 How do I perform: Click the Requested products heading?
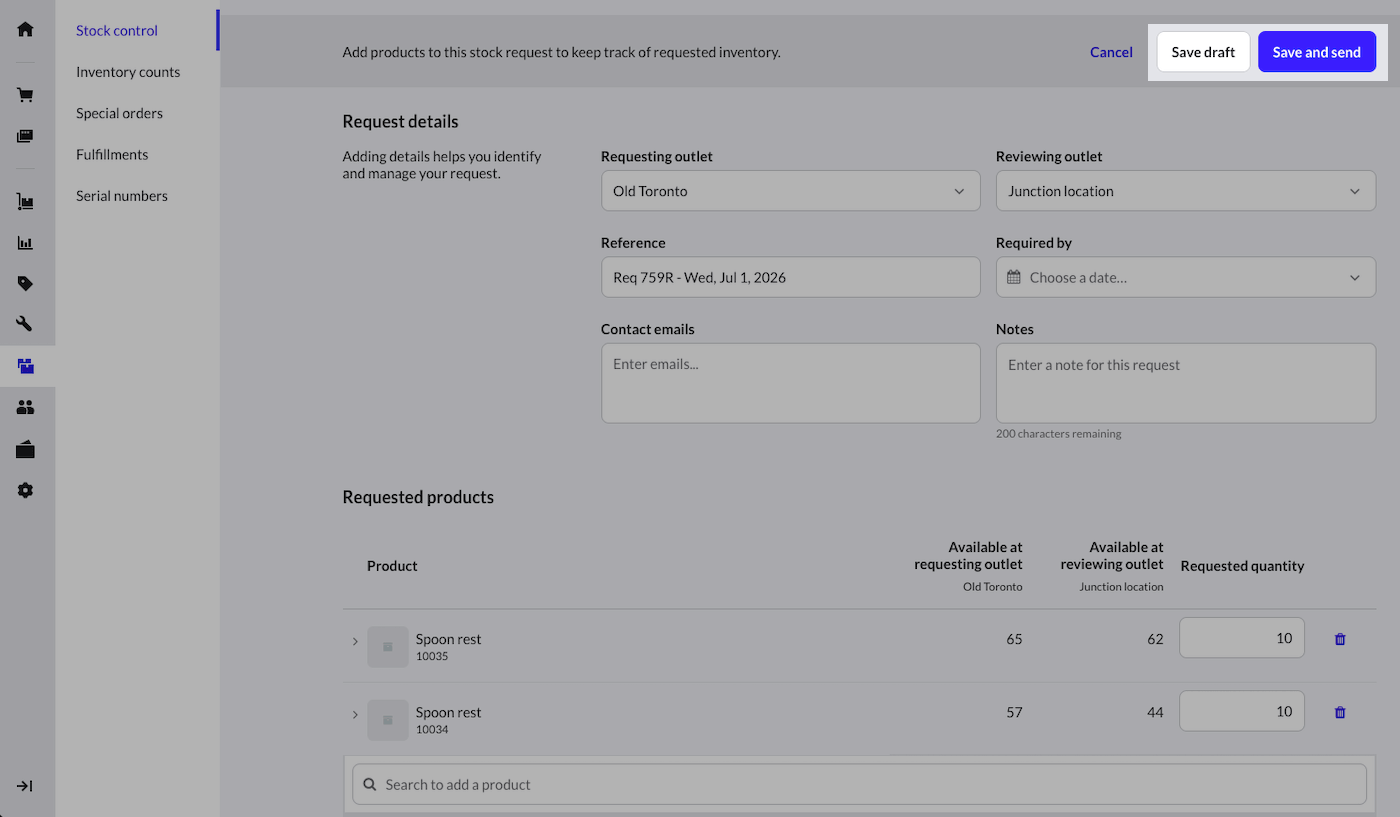pyautogui.click(x=418, y=497)
